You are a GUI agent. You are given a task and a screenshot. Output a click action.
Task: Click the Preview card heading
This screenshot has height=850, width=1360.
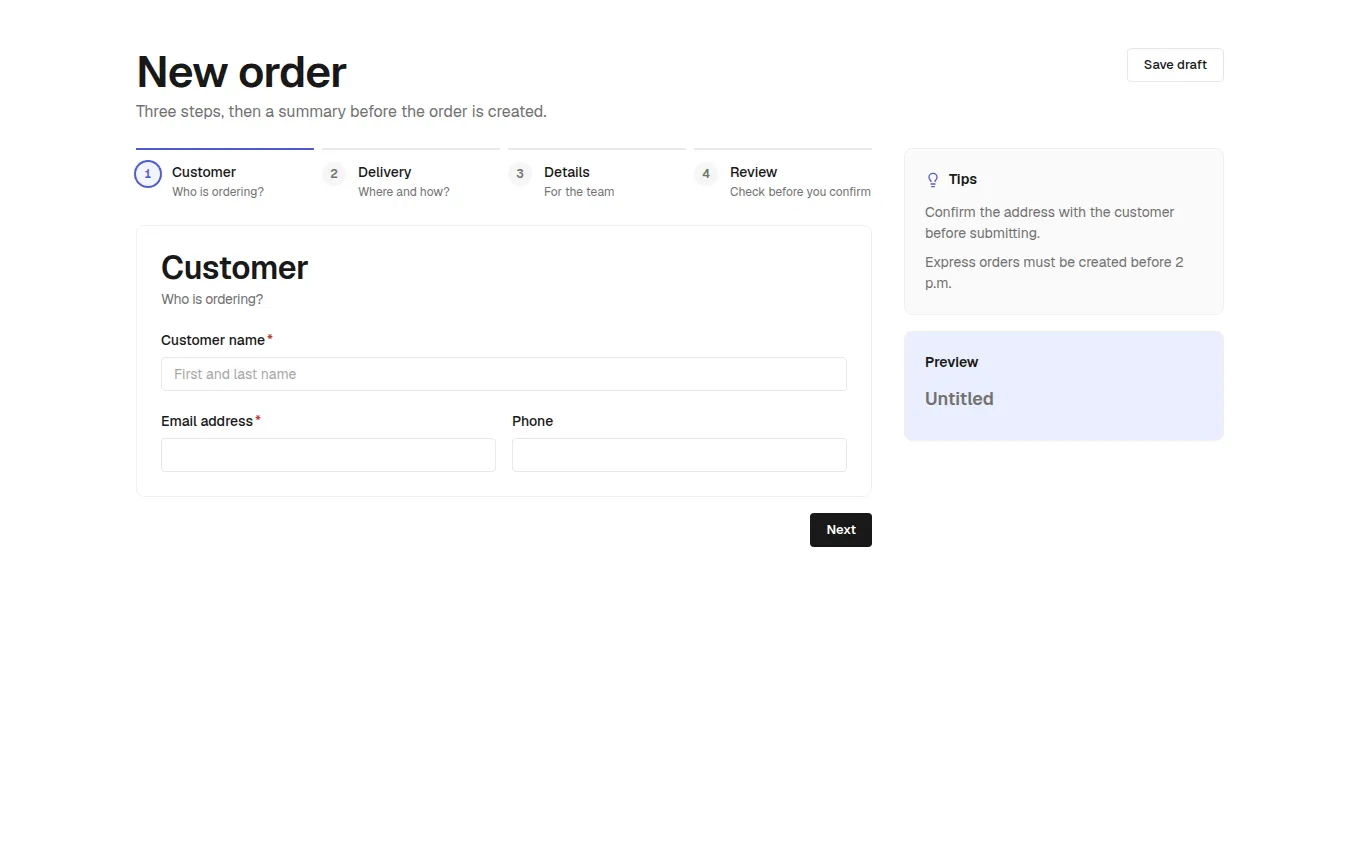point(951,362)
